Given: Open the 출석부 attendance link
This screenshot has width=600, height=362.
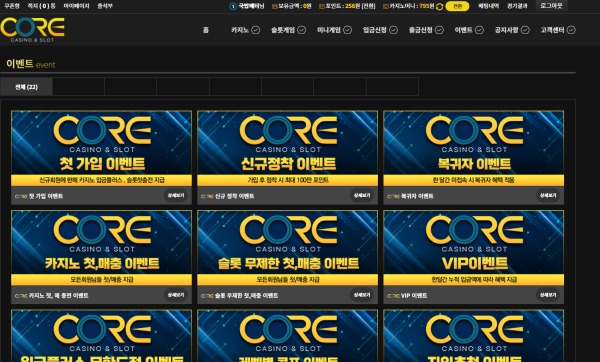Looking at the screenshot, I should [x=105, y=6].
